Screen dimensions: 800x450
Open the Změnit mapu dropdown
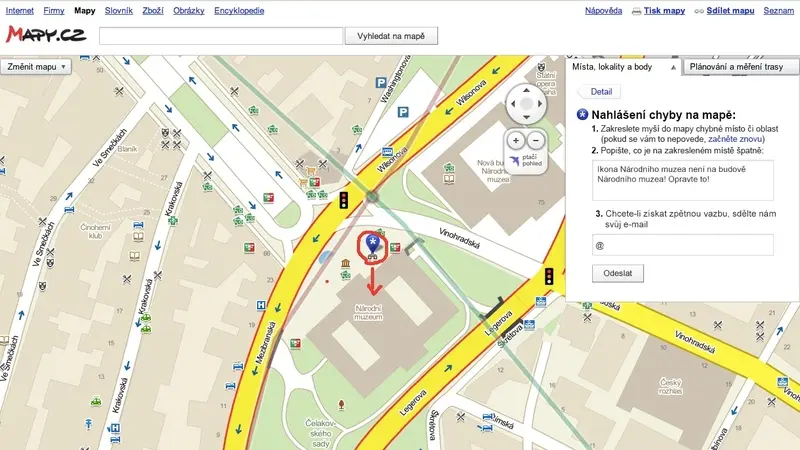[x=36, y=67]
